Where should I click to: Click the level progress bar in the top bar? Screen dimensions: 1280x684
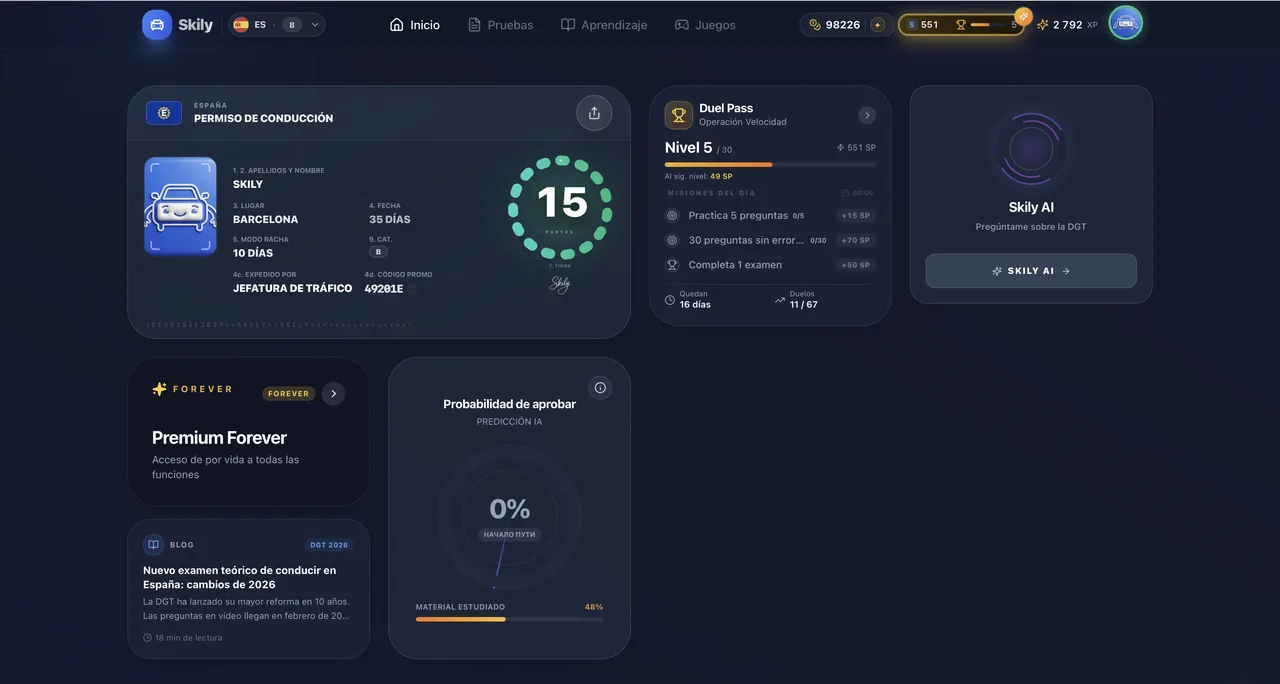pyautogui.click(x=989, y=25)
